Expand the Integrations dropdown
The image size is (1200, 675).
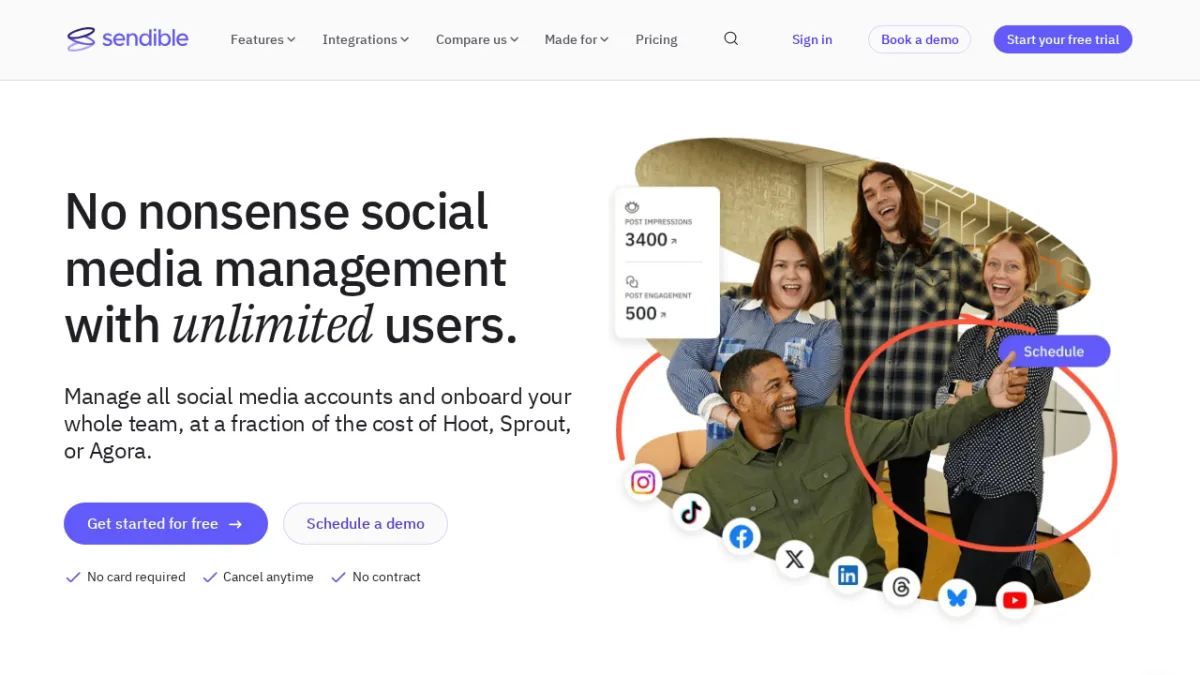point(366,40)
